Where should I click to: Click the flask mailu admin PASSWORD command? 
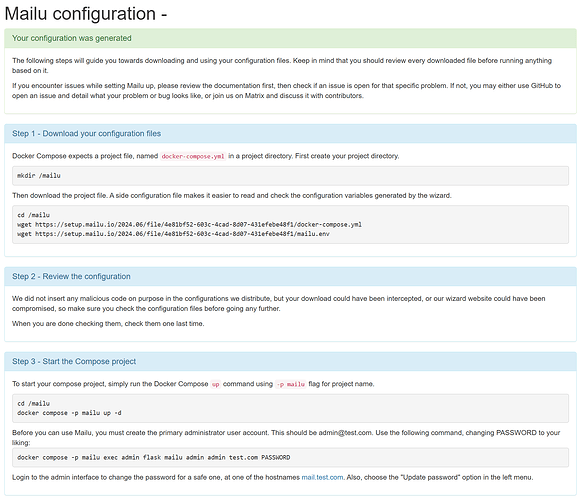coord(154,457)
